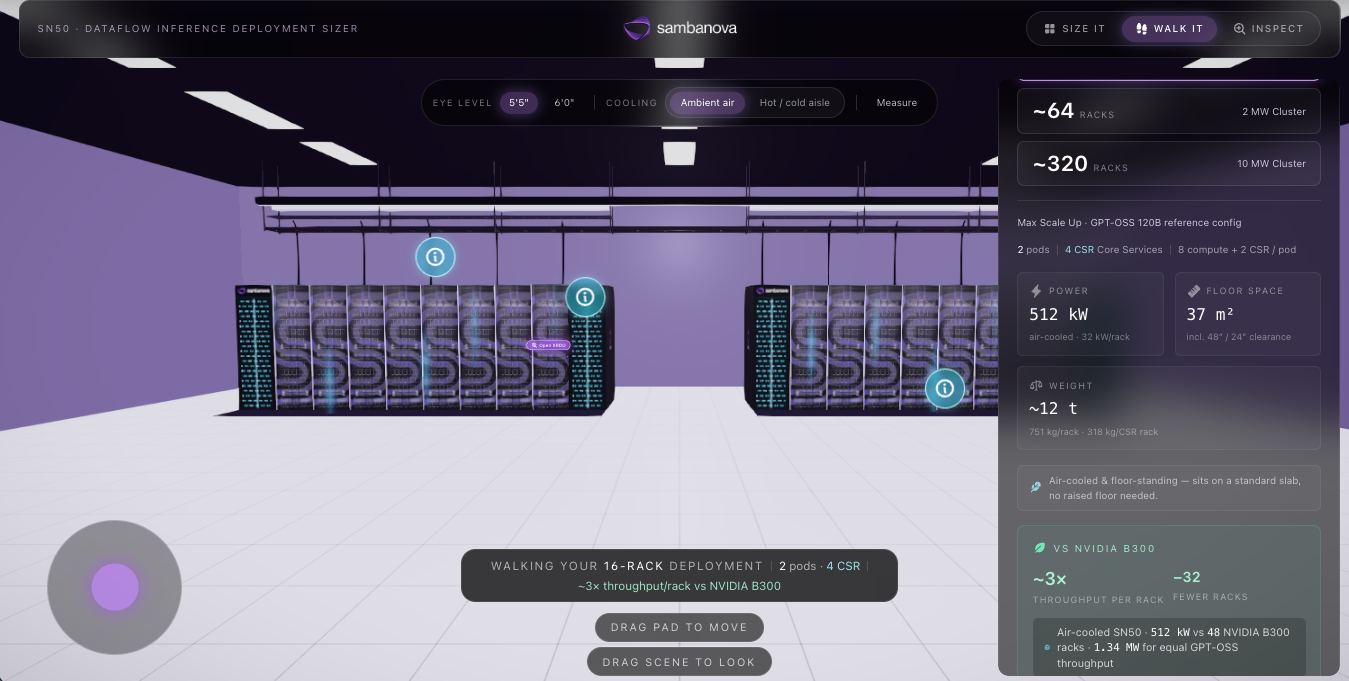Screen dimensions: 1349x681
Task: Select the WALK IT mode tab
Action: pos(1169,29)
